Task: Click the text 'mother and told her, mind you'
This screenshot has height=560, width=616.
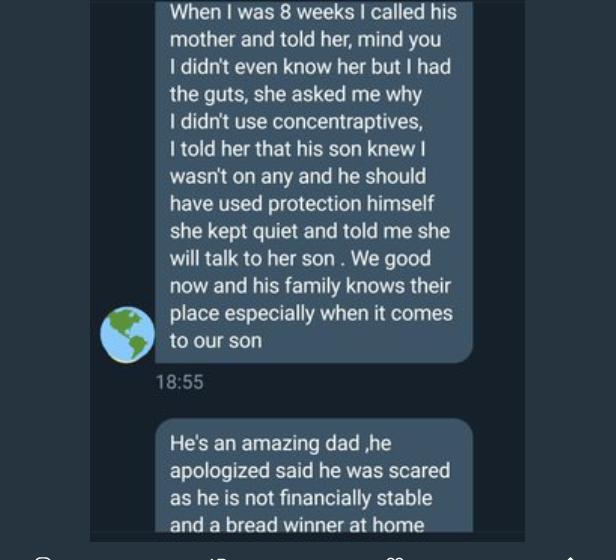Action: (305, 40)
